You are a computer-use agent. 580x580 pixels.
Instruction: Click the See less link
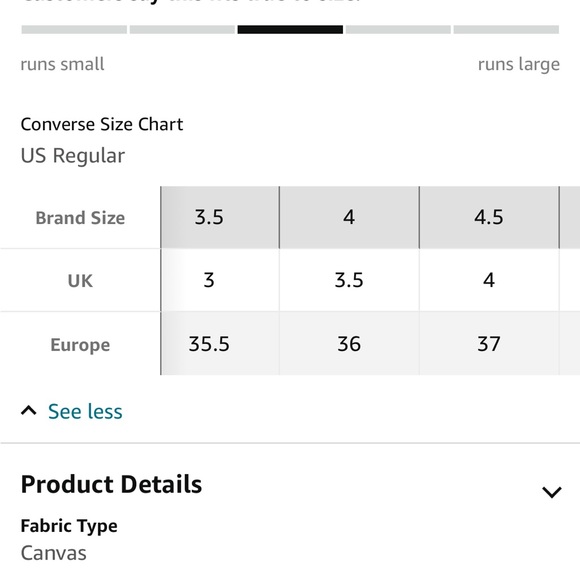[x=85, y=411]
